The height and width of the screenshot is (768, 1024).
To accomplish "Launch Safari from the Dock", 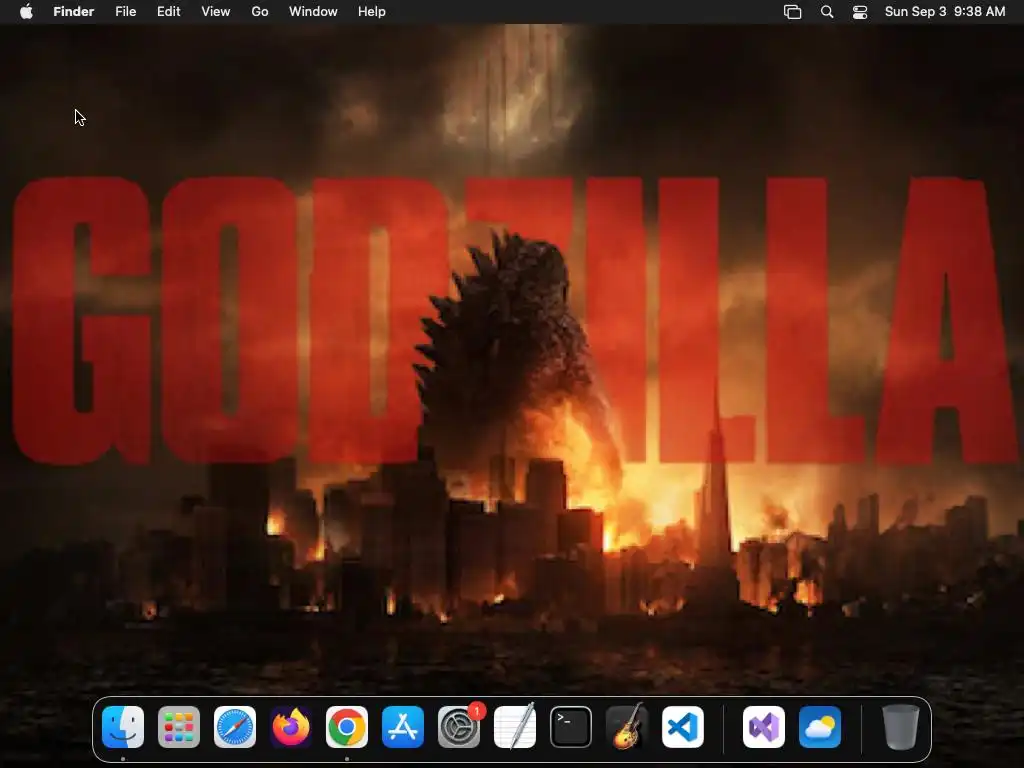I will (x=235, y=727).
